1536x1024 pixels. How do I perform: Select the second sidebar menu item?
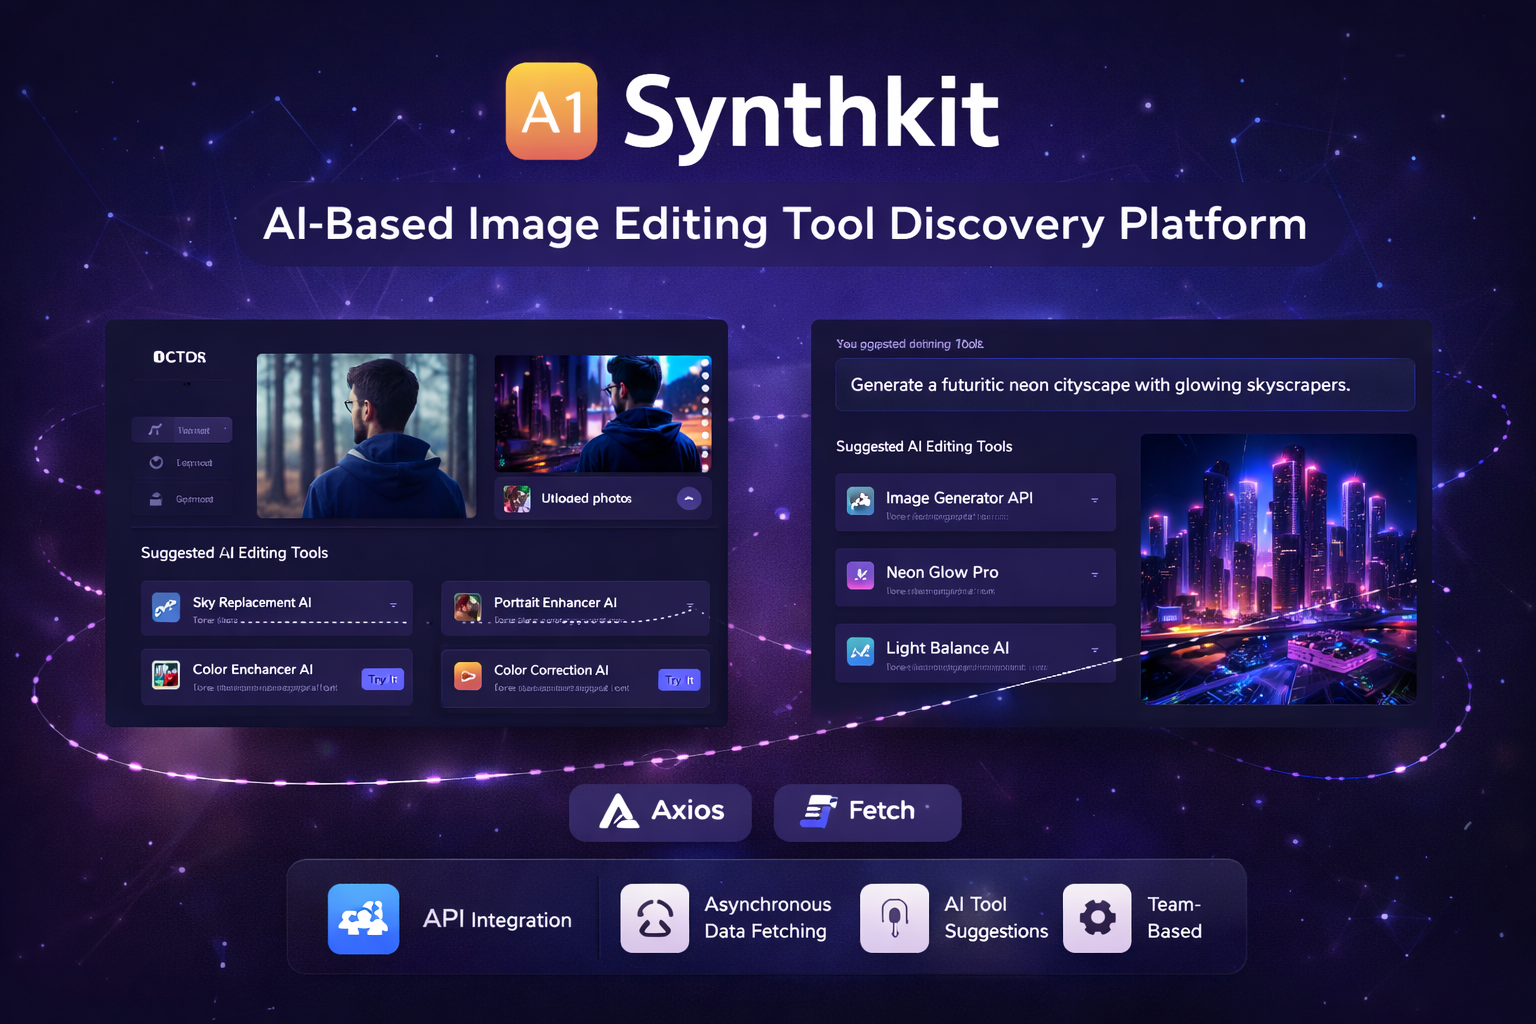click(x=182, y=463)
